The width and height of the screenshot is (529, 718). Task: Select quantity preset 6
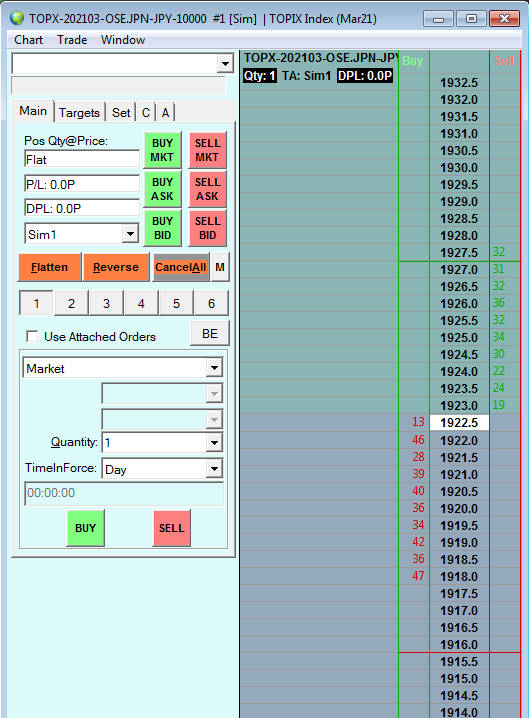(211, 303)
